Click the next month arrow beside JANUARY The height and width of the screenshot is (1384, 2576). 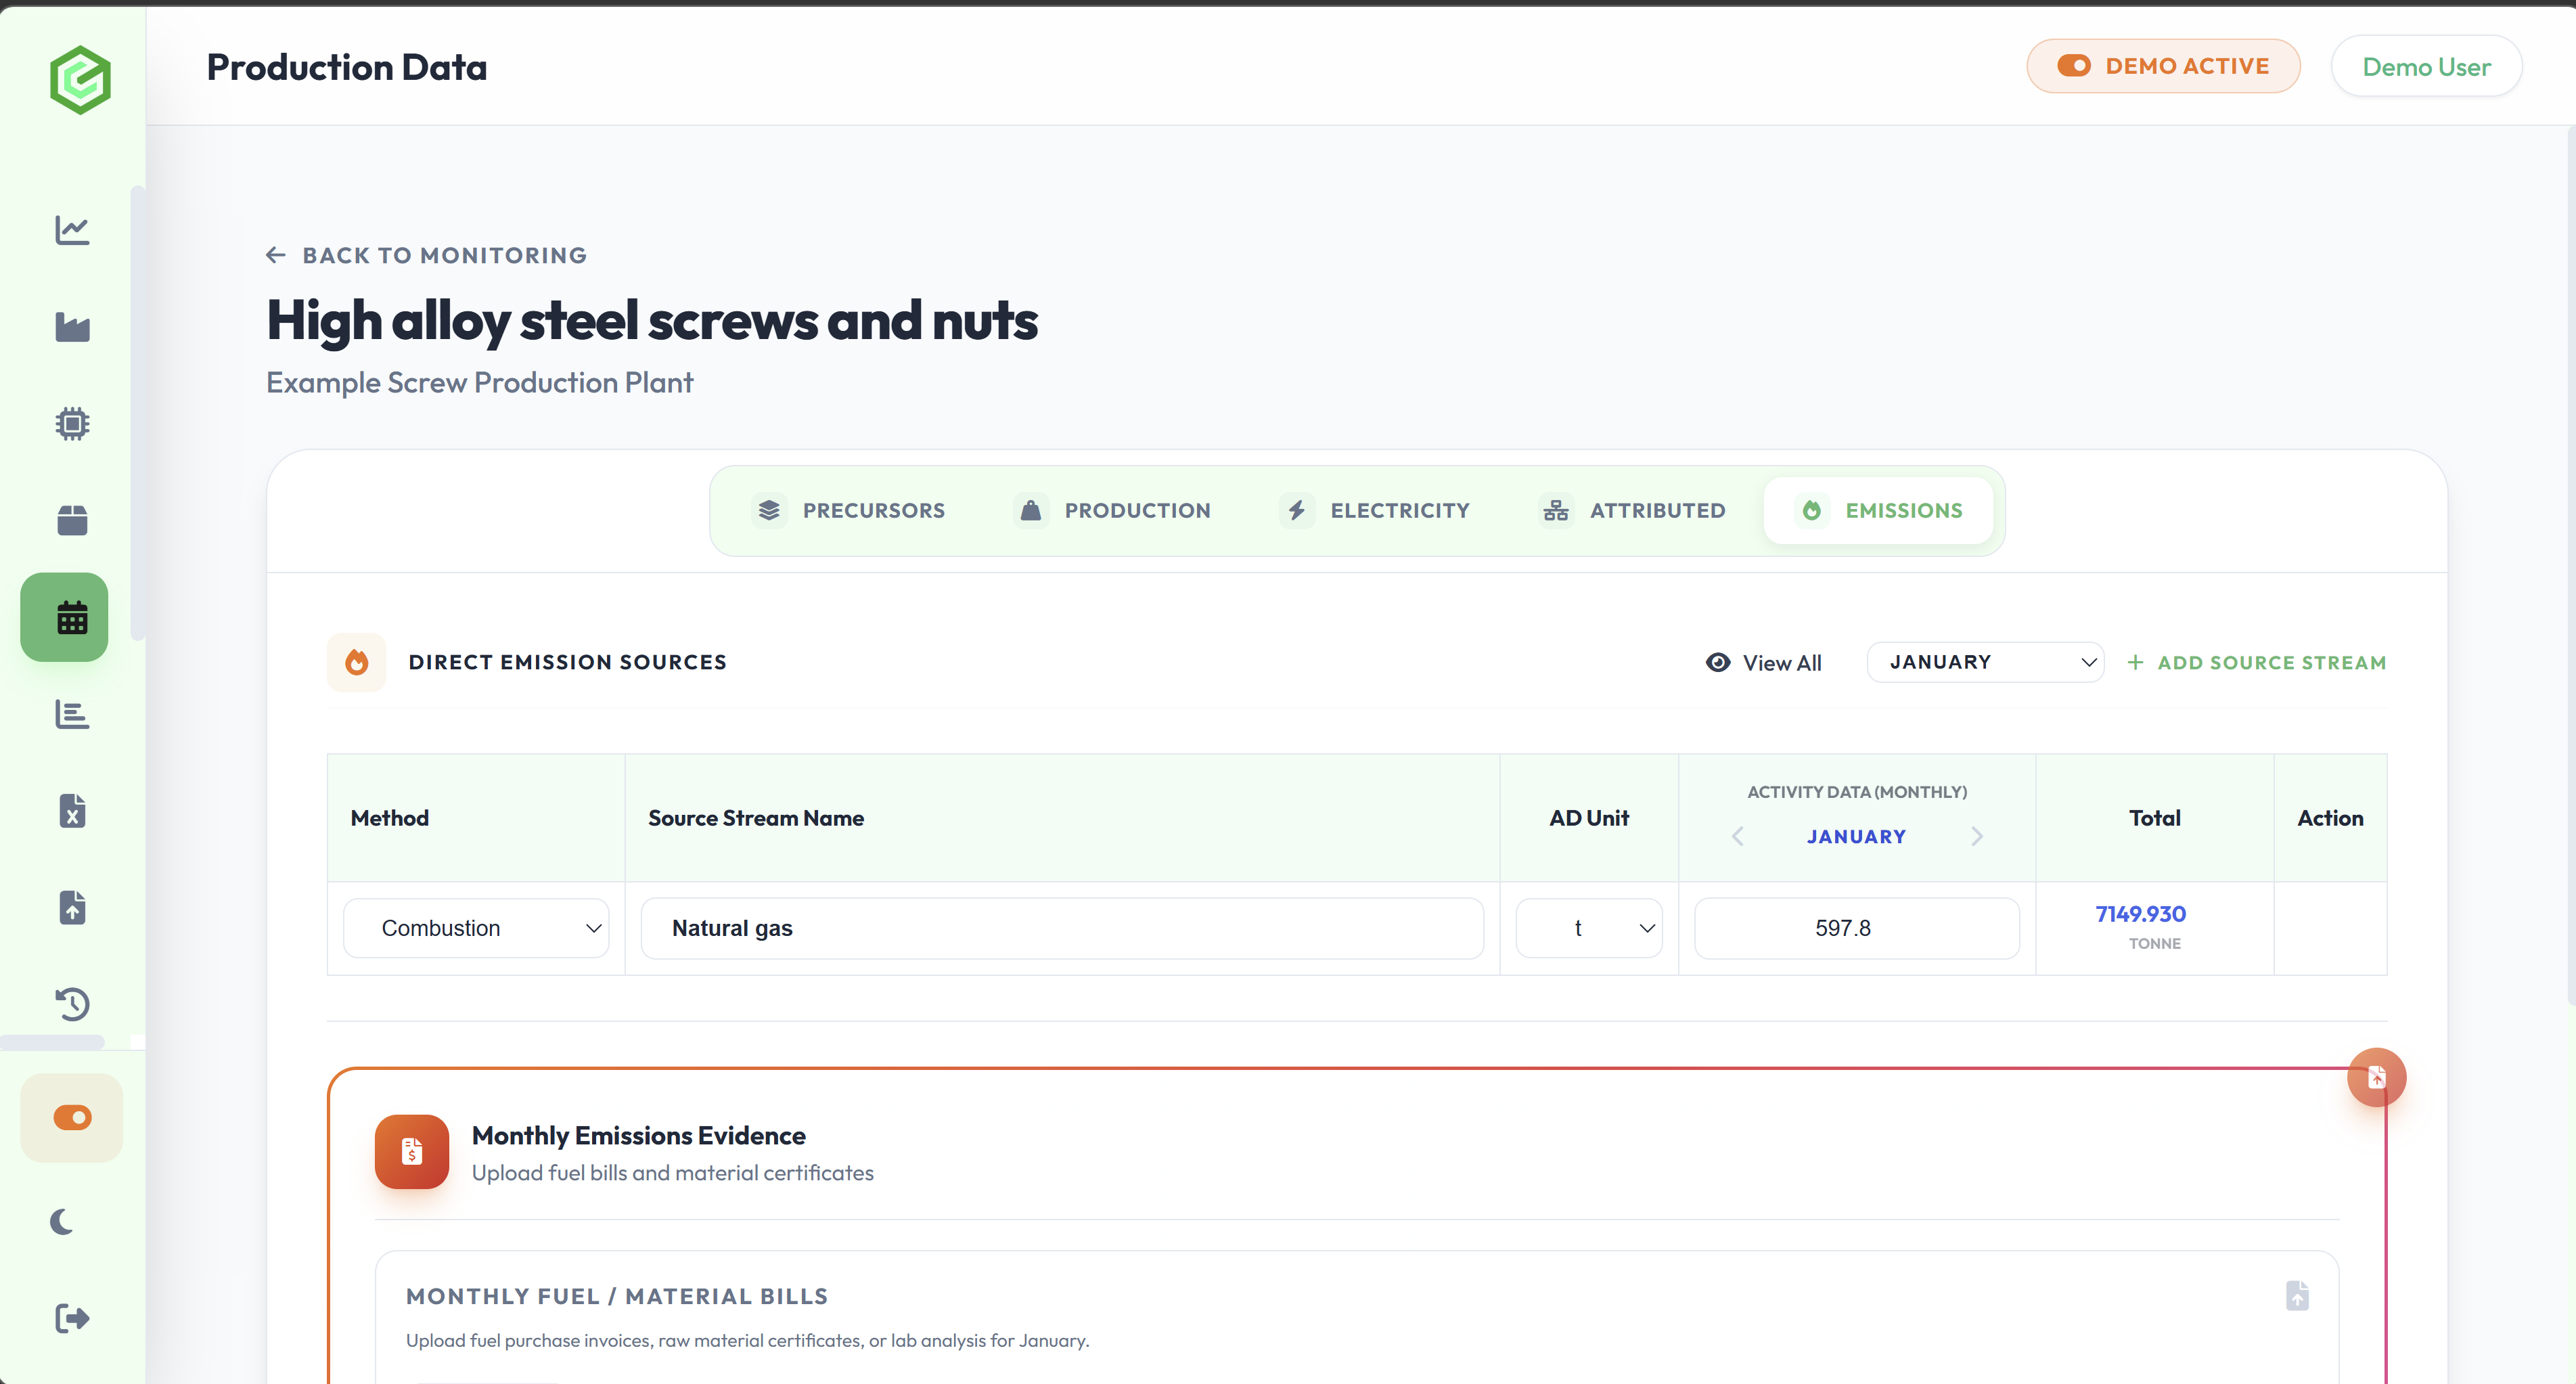click(x=1976, y=837)
